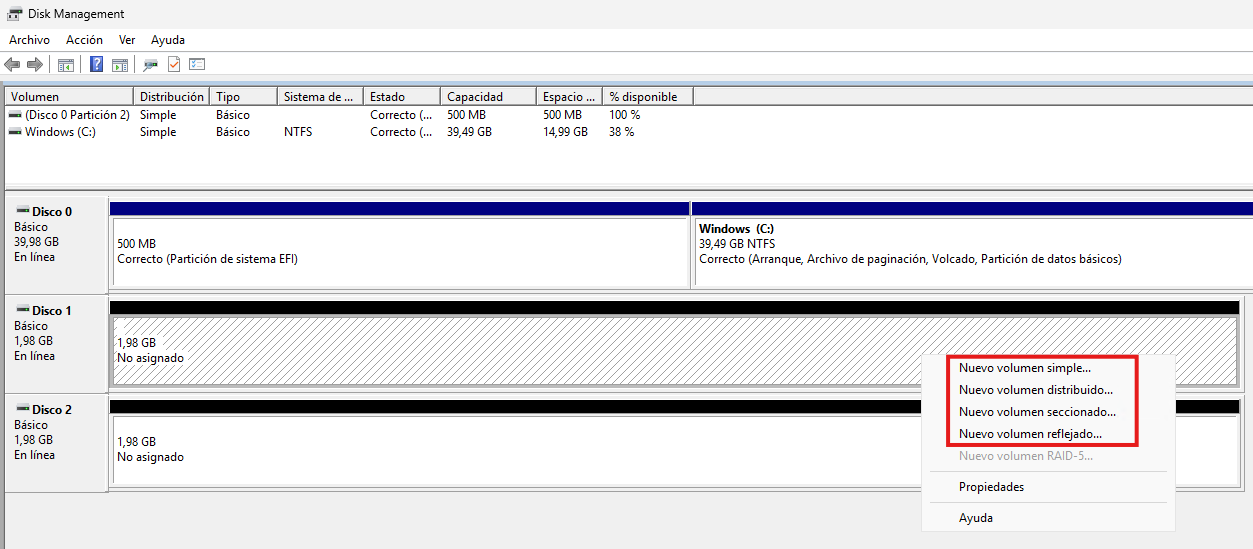
Task: Open the Archivo menu
Action: pos(29,40)
